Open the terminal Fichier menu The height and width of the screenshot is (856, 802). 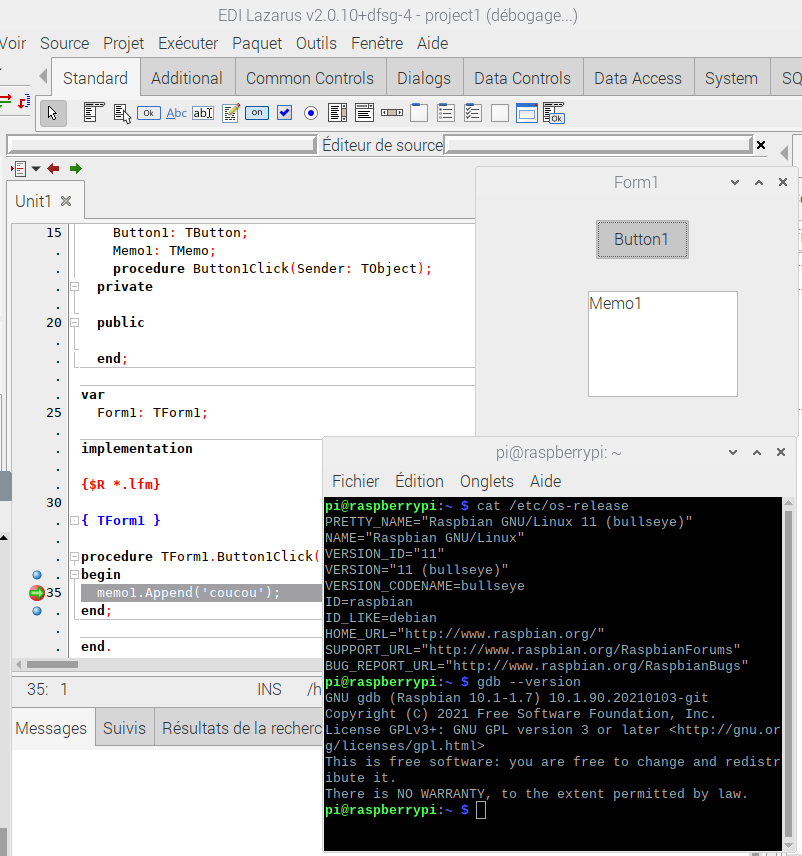(x=355, y=481)
